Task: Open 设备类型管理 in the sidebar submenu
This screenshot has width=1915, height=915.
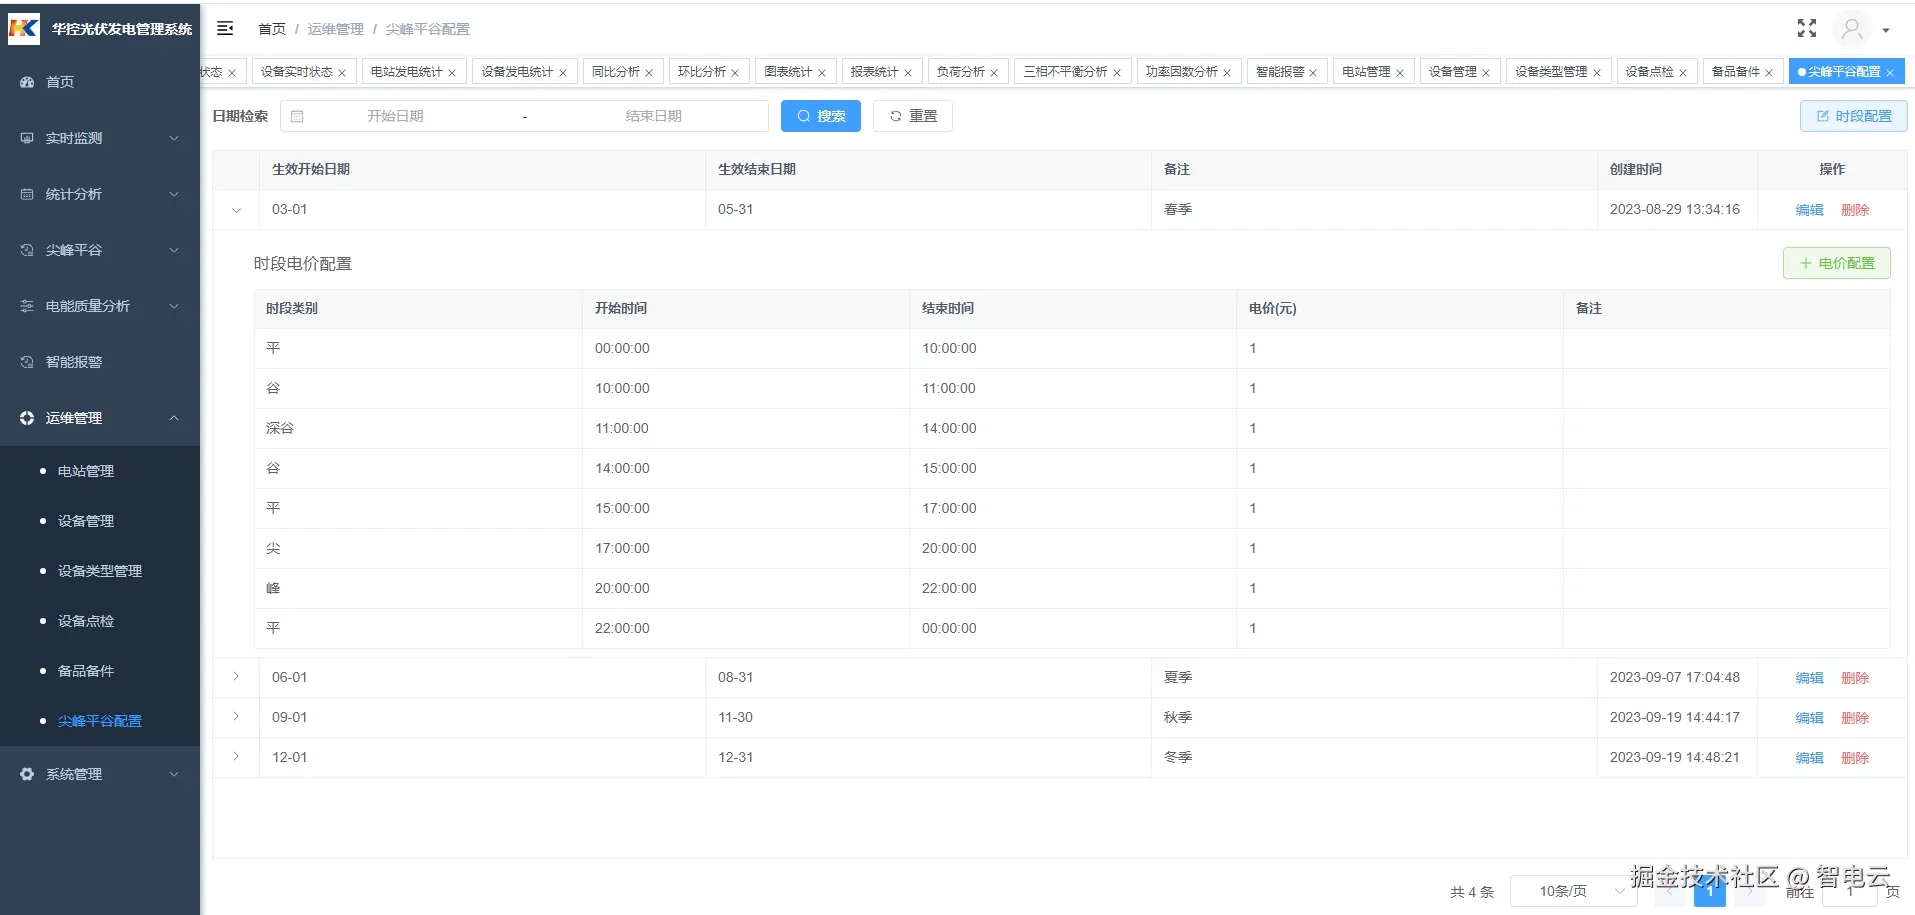Action: pyautogui.click(x=100, y=571)
